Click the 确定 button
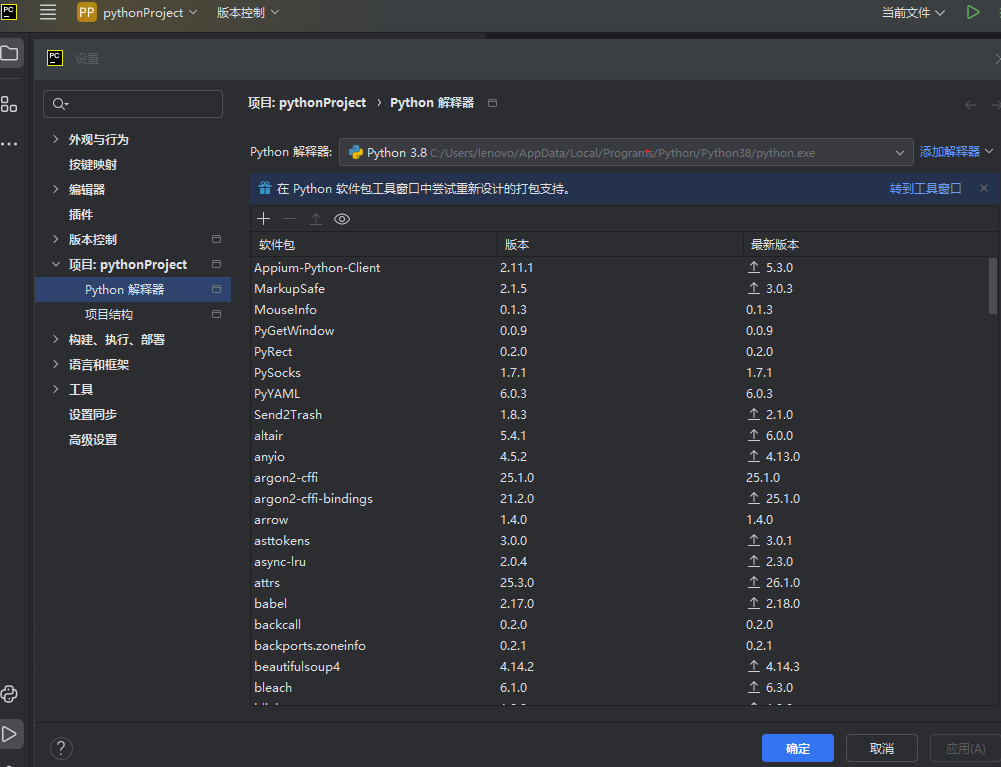The height and width of the screenshot is (767, 1001). pos(797,748)
